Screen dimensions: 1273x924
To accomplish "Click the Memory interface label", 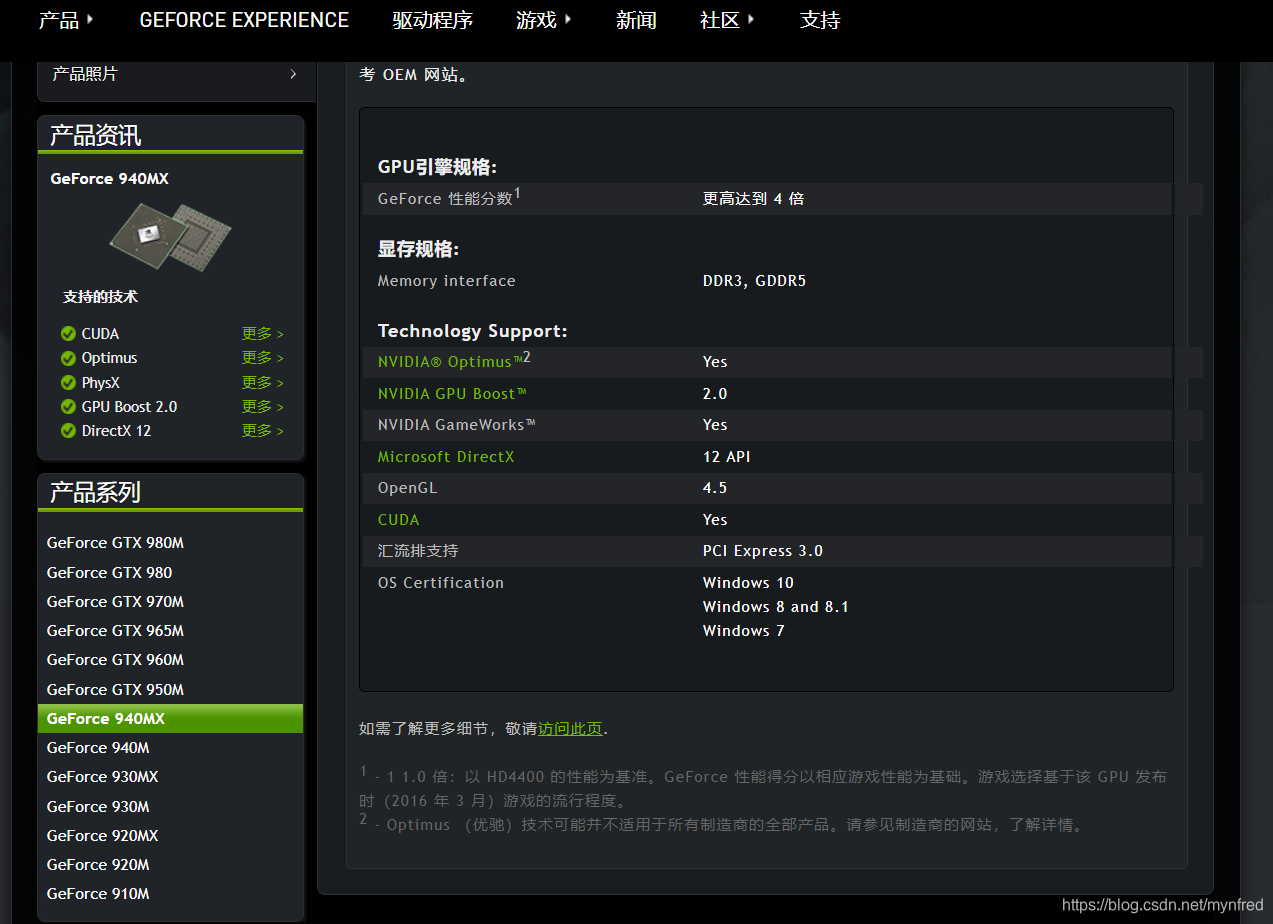I will click(447, 281).
